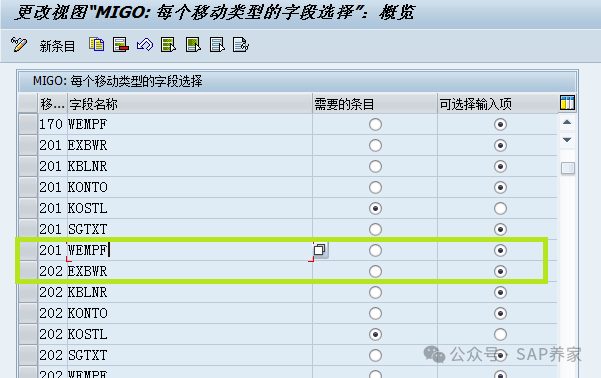The width and height of the screenshot is (601, 378).
Task: Select the row selector for 202 KBLNR
Action: coord(28,292)
